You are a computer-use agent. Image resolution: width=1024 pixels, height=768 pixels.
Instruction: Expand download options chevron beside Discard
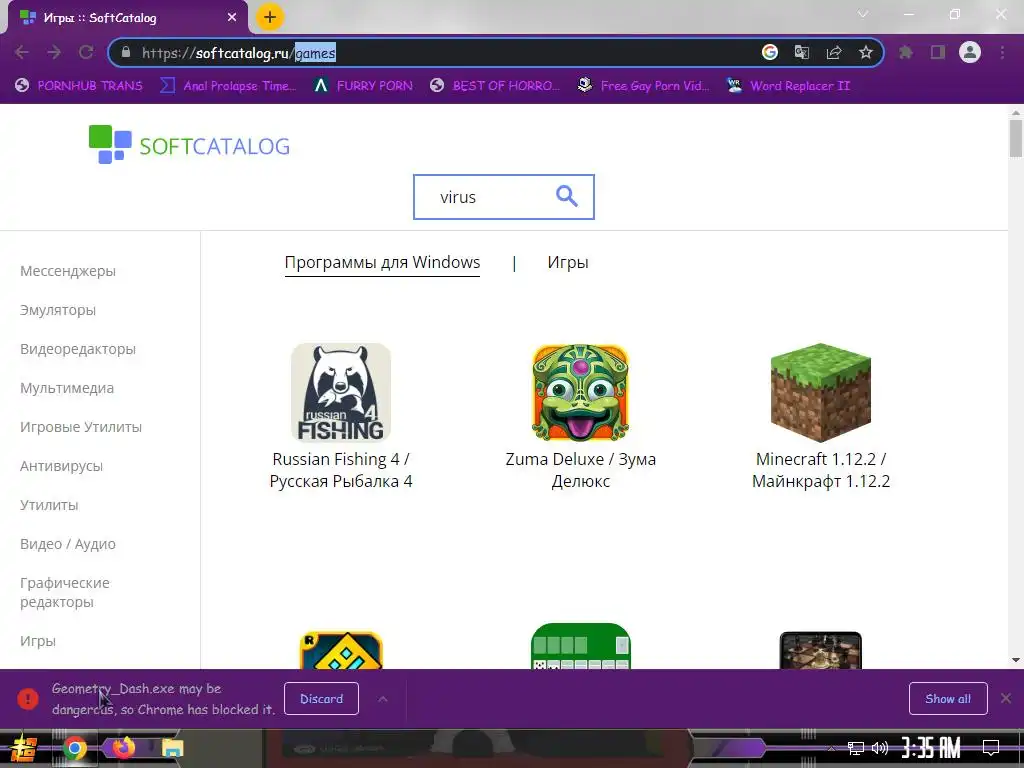tap(383, 699)
